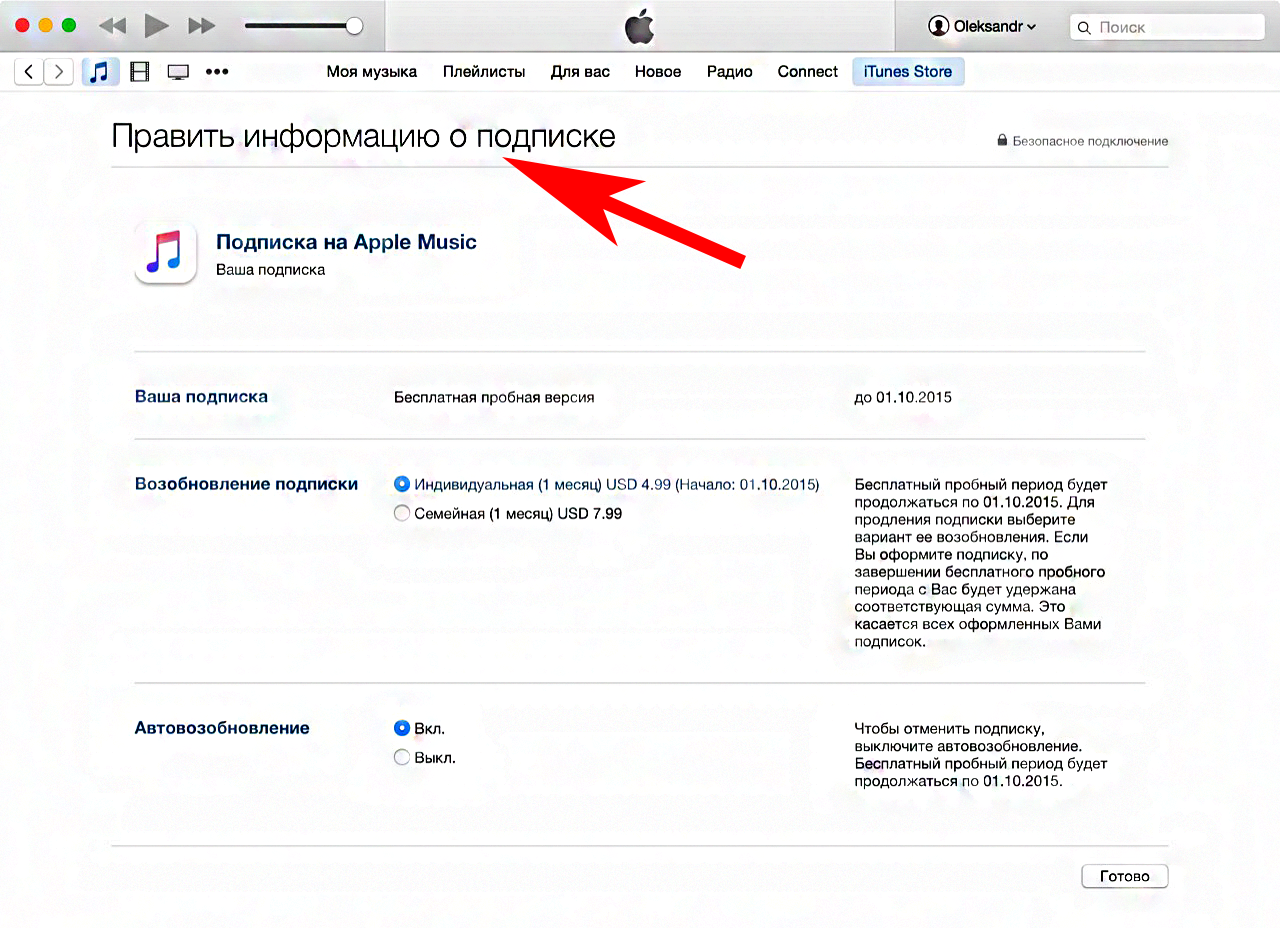This screenshot has width=1280, height=928.
Task: Click the user avatar icon beside Oleksandr
Action: (938, 27)
